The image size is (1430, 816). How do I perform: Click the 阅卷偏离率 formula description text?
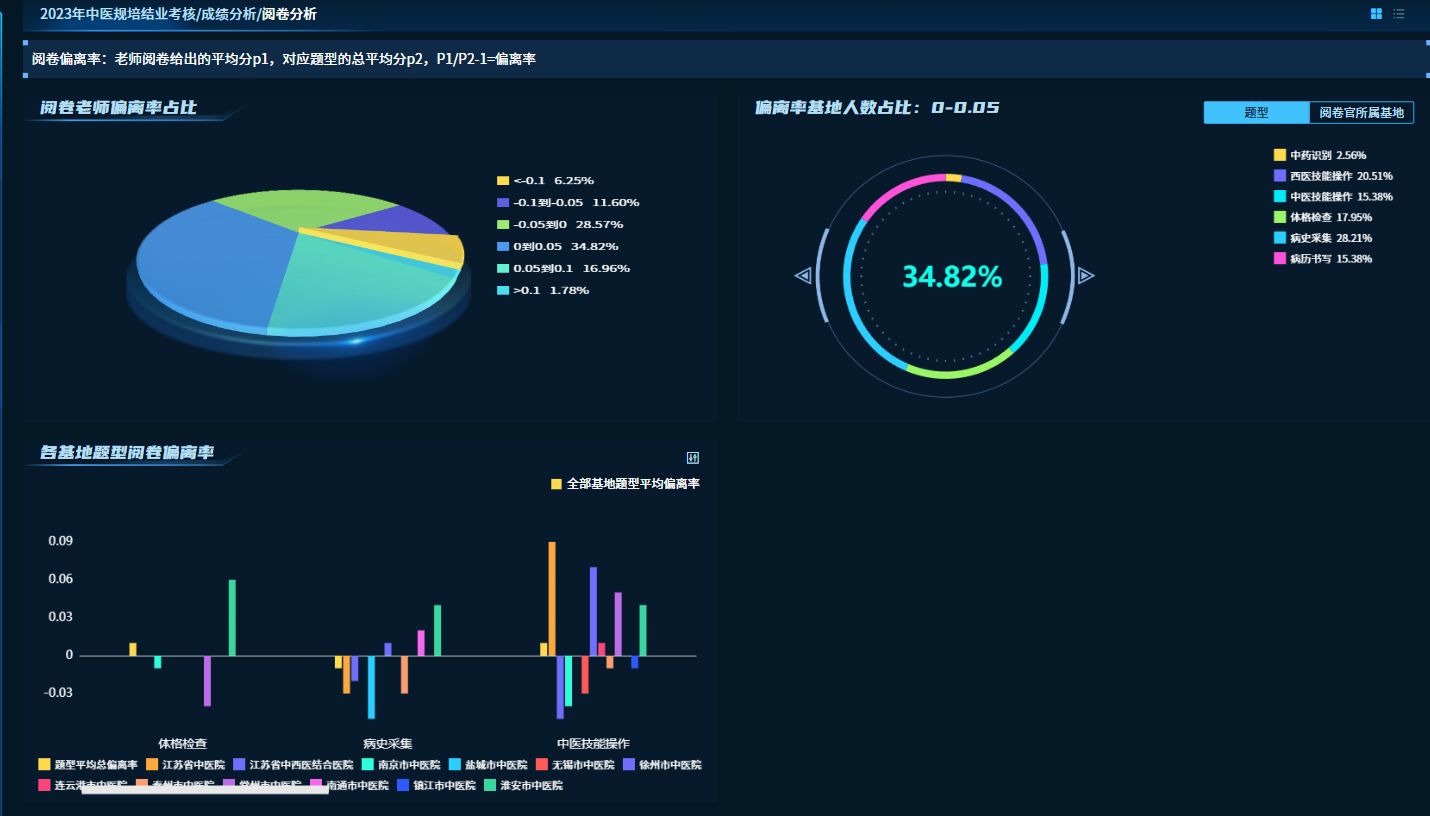tap(284, 59)
